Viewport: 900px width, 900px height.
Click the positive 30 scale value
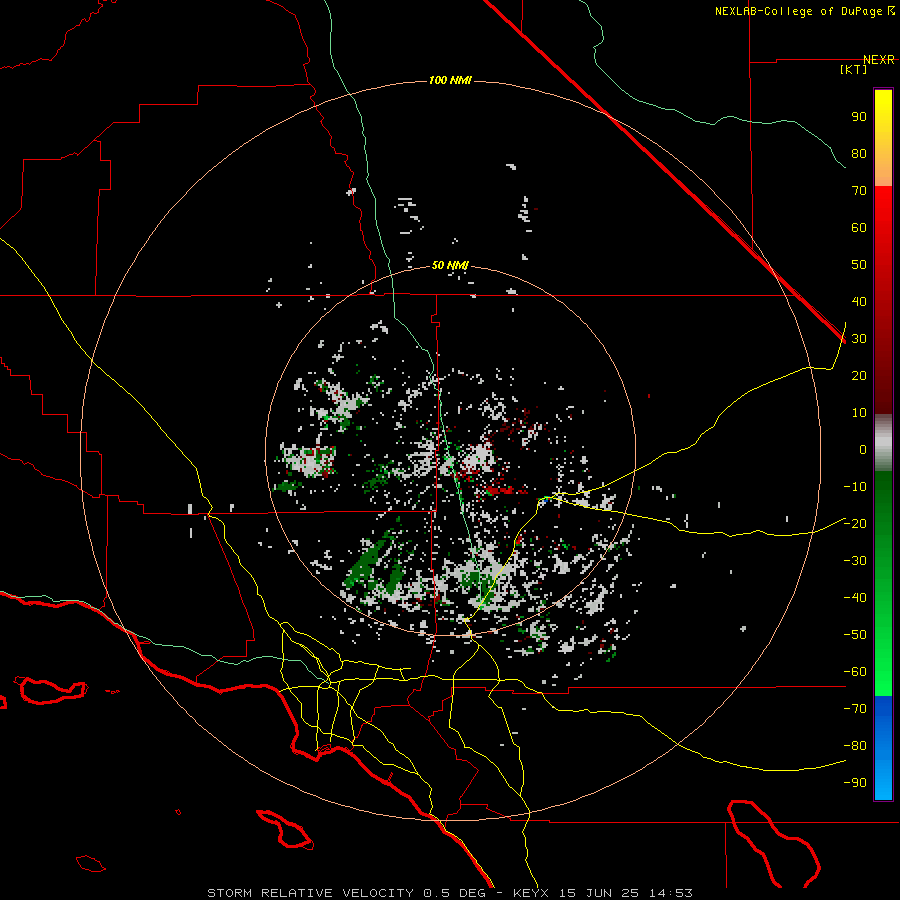pyautogui.click(x=859, y=339)
